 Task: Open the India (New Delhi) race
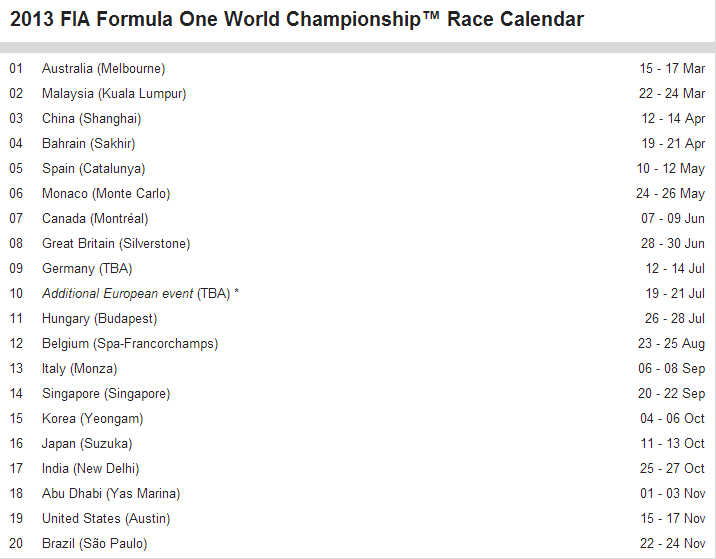(x=90, y=469)
